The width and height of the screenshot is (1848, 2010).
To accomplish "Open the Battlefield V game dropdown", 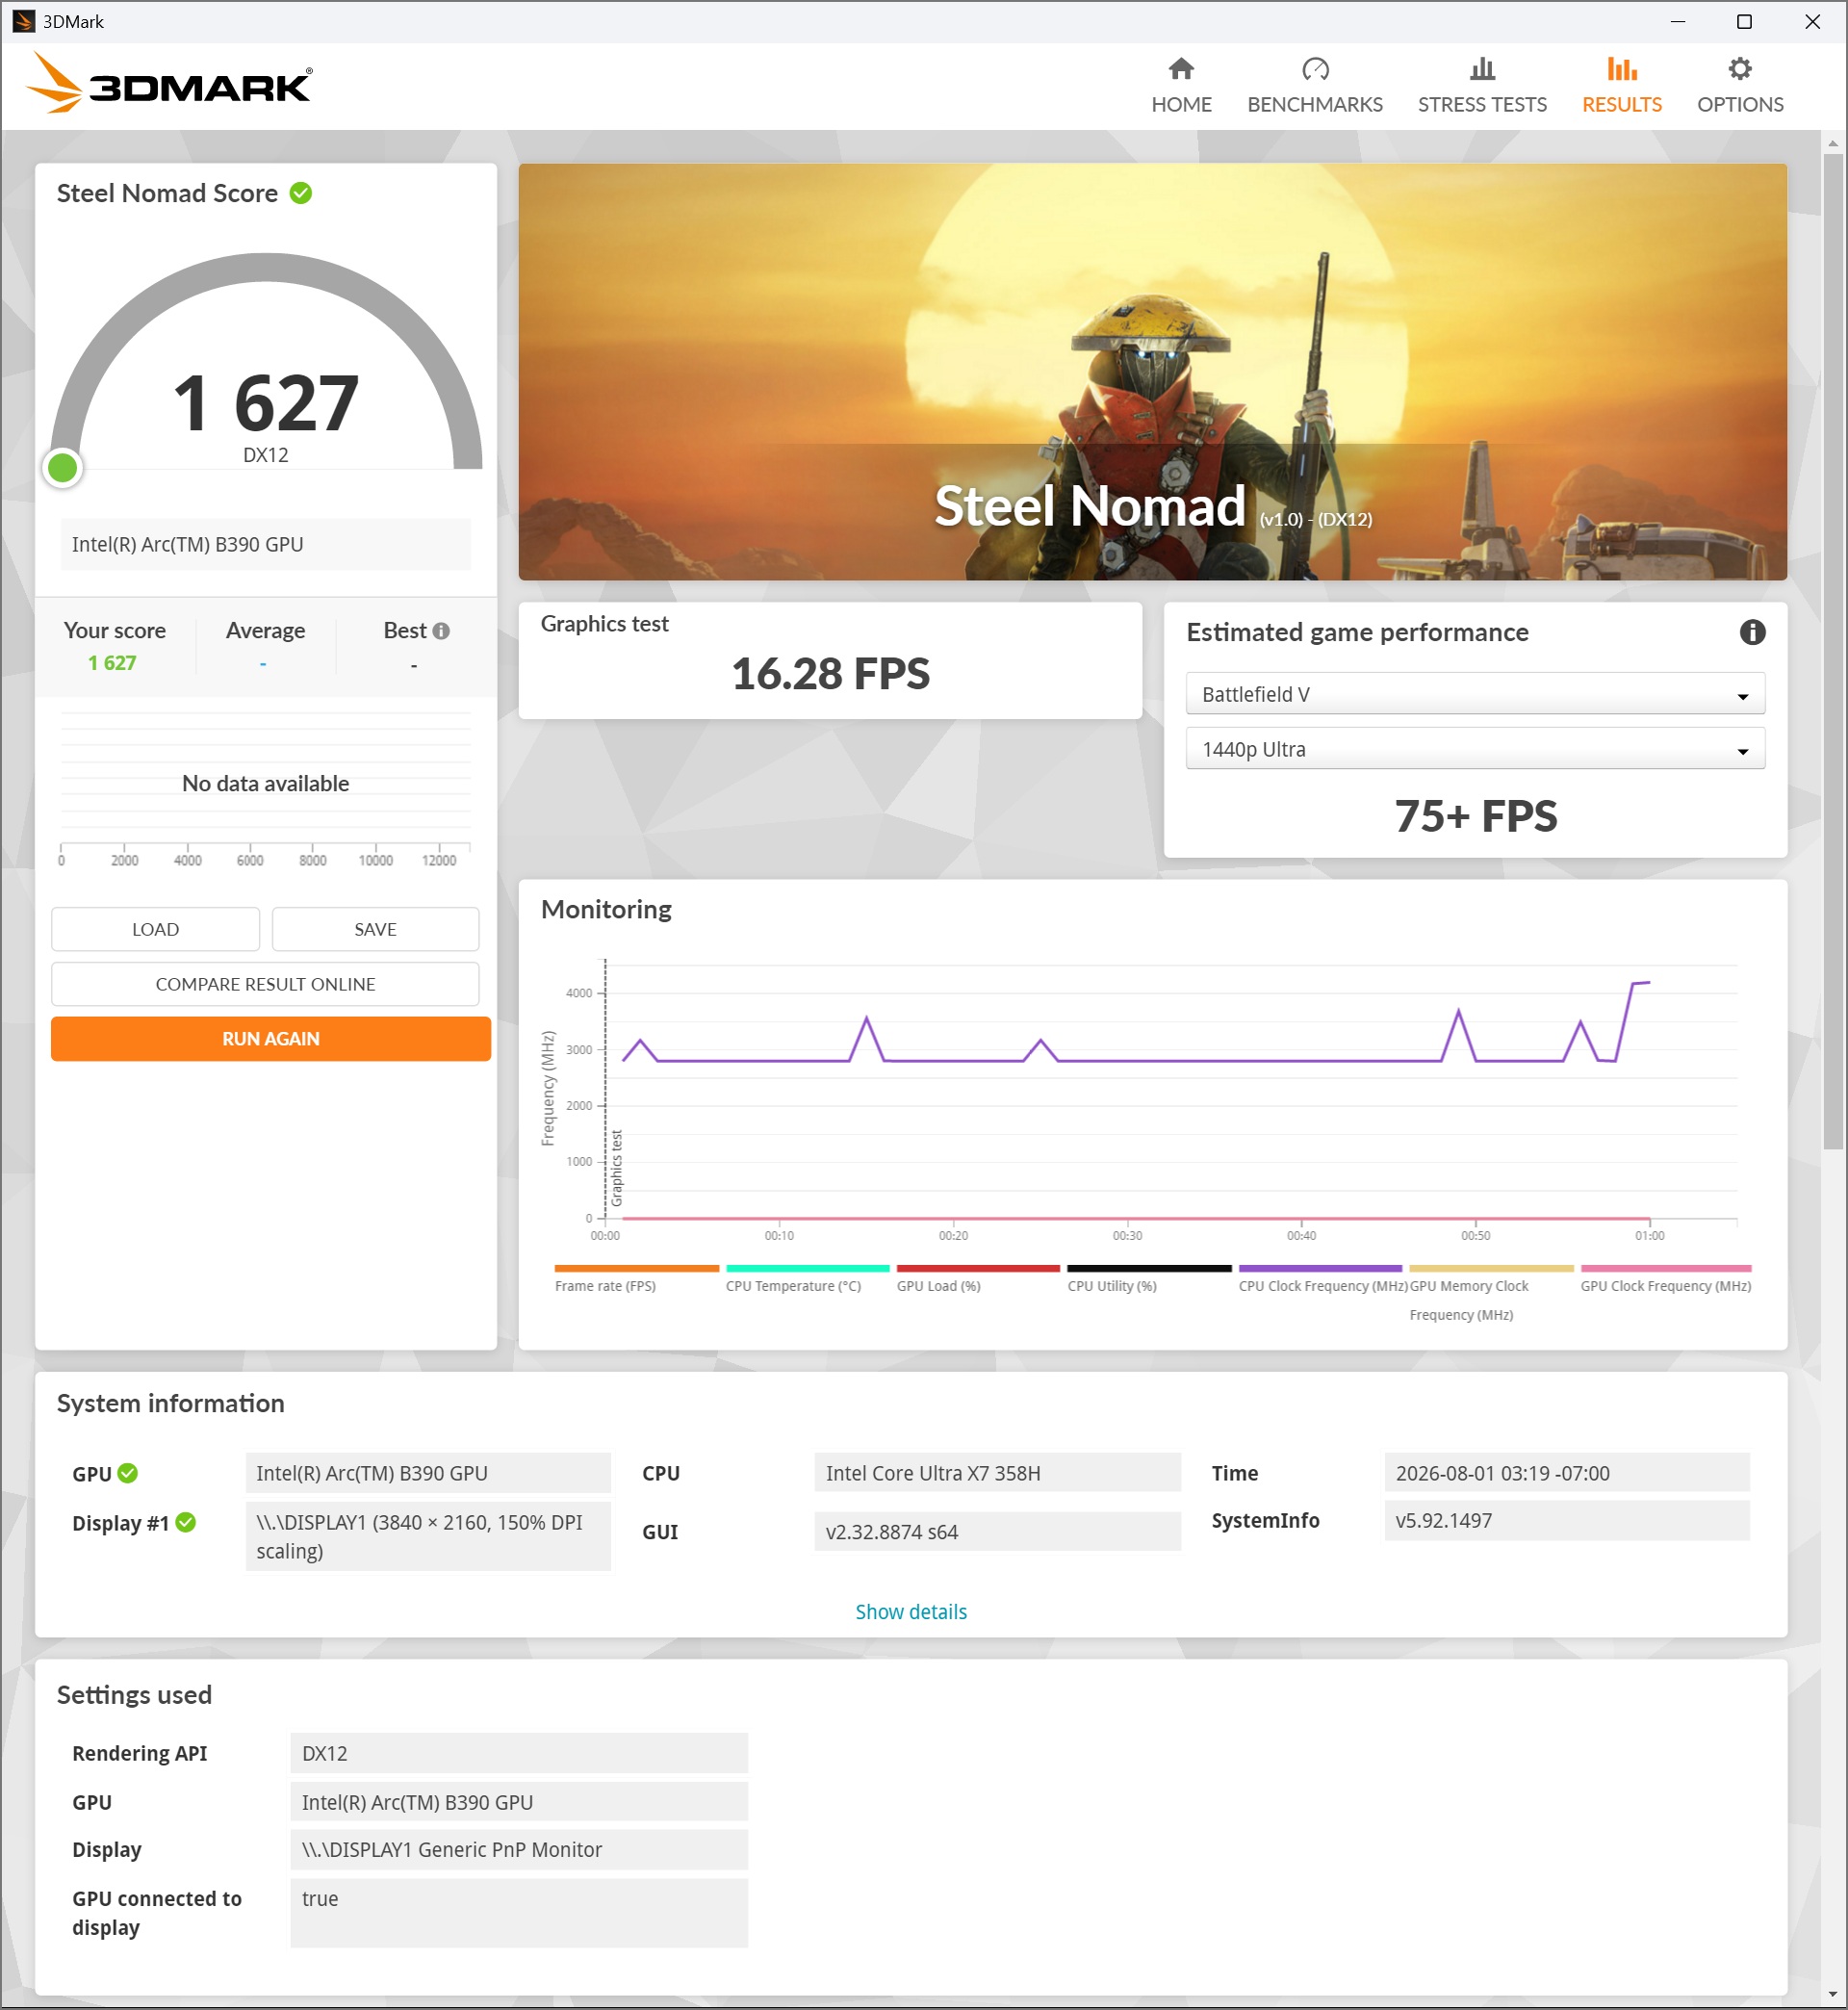I will [x=1475, y=694].
